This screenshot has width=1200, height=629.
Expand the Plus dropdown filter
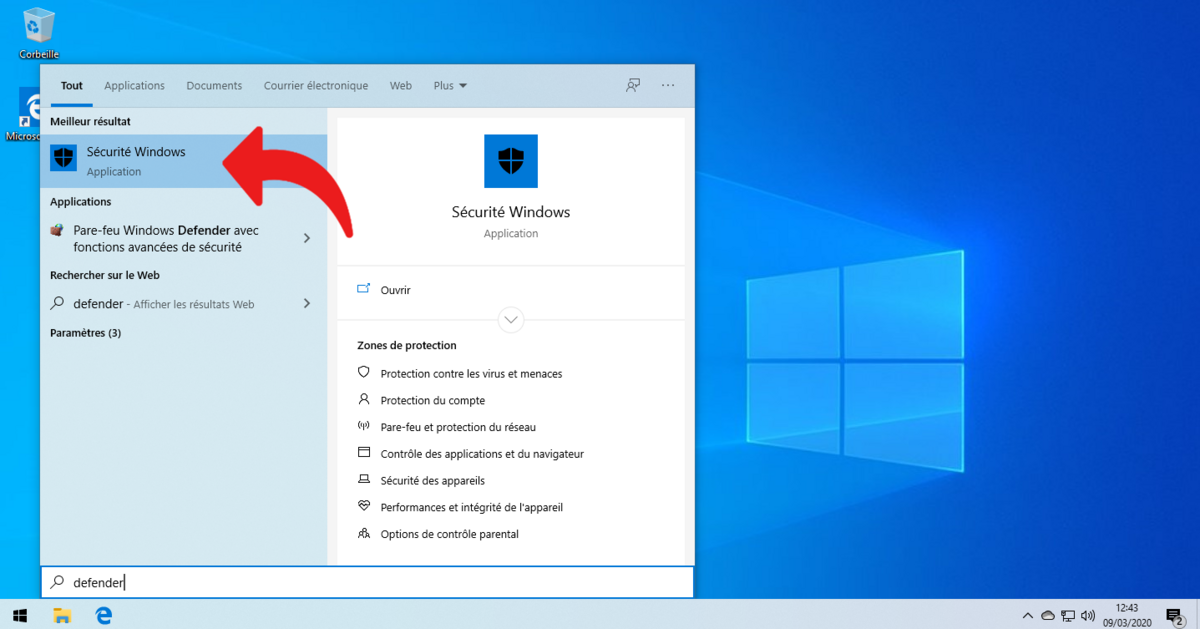(x=450, y=86)
